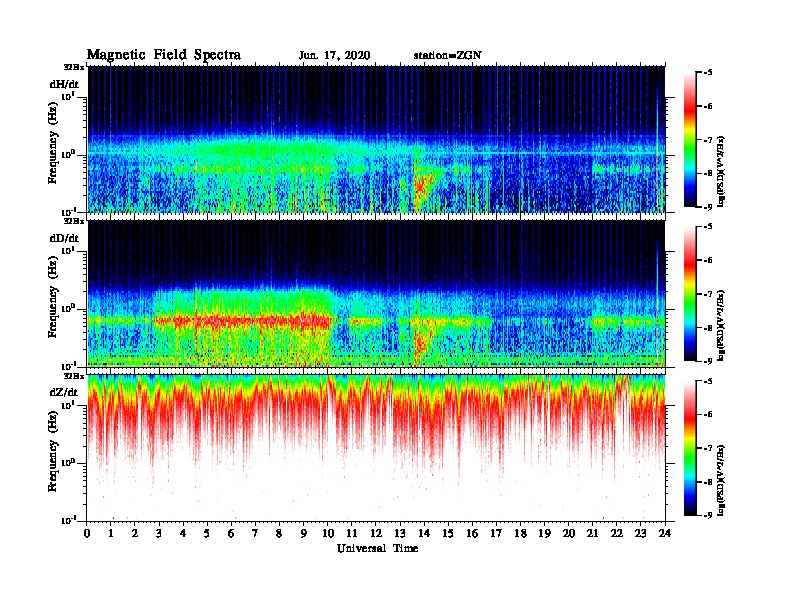This screenshot has height=612, width=792.
Task: Click hour tick label '12' on time axis
Action: 376,533
